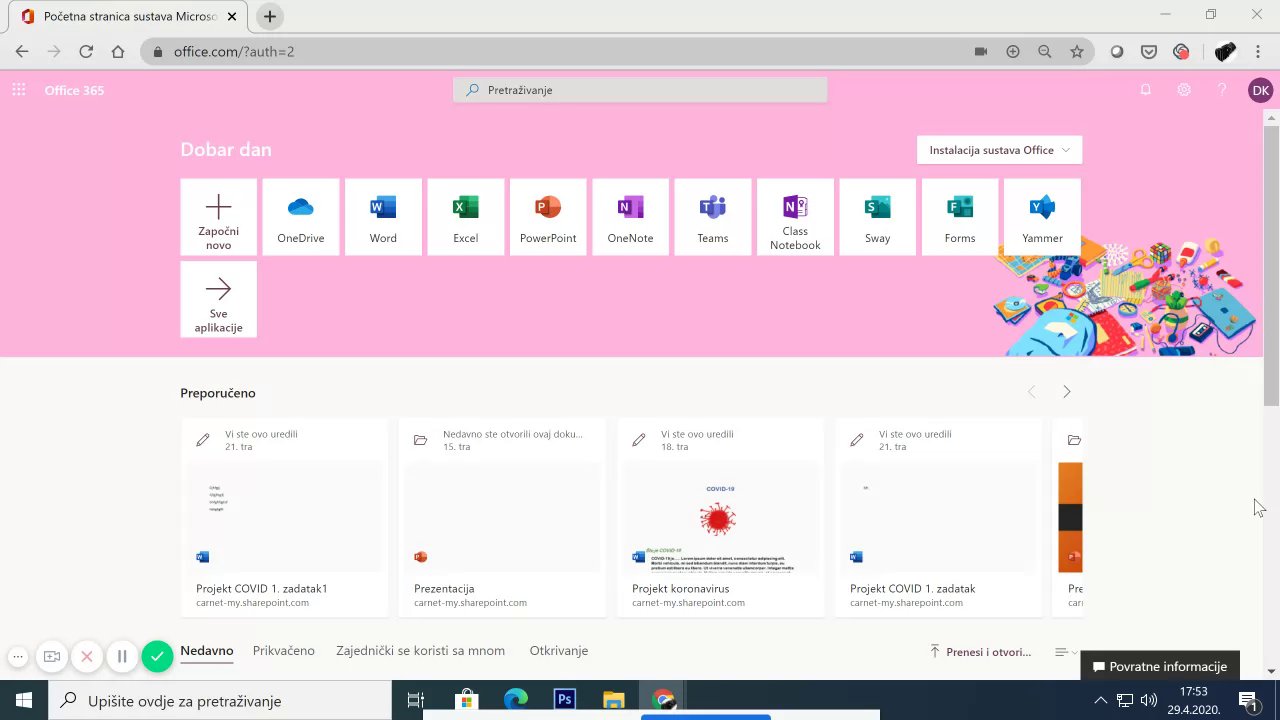Open Povratne informacije feedback button
Image resolution: width=1280 pixels, height=720 pixels.
point(1160,666)
